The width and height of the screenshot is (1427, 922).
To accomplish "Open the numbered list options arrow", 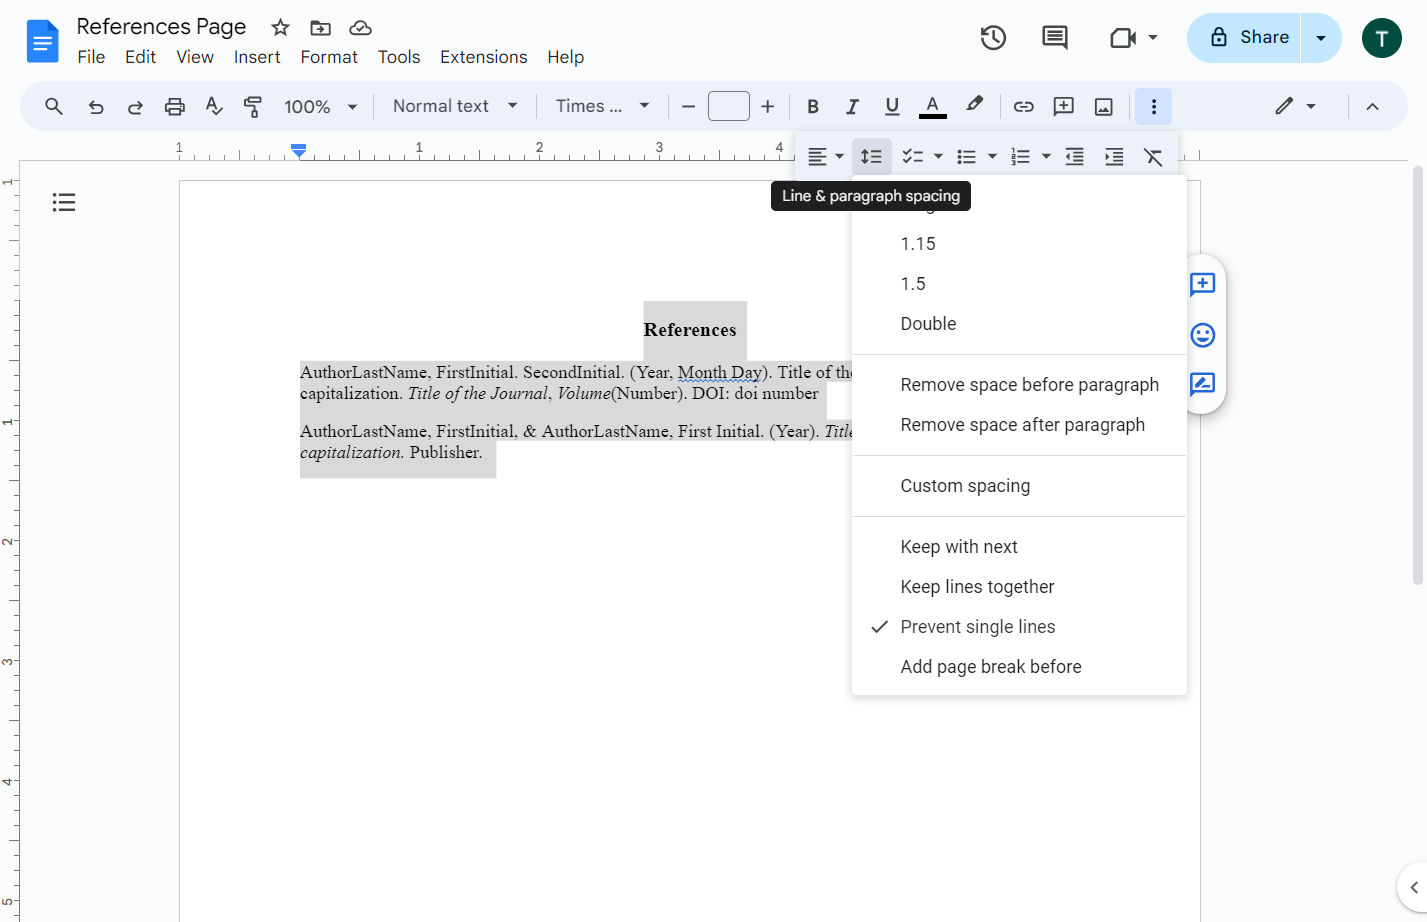I will [1046, 156].
